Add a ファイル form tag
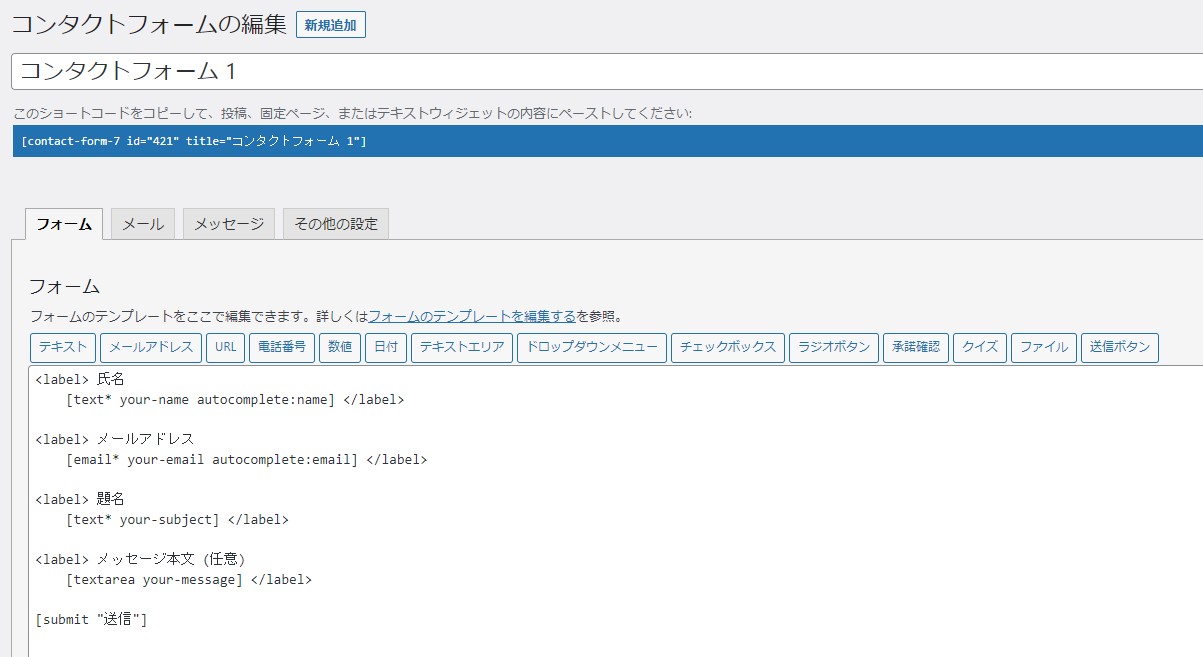The image size is (1203, 657). [x=1044, y=347]
